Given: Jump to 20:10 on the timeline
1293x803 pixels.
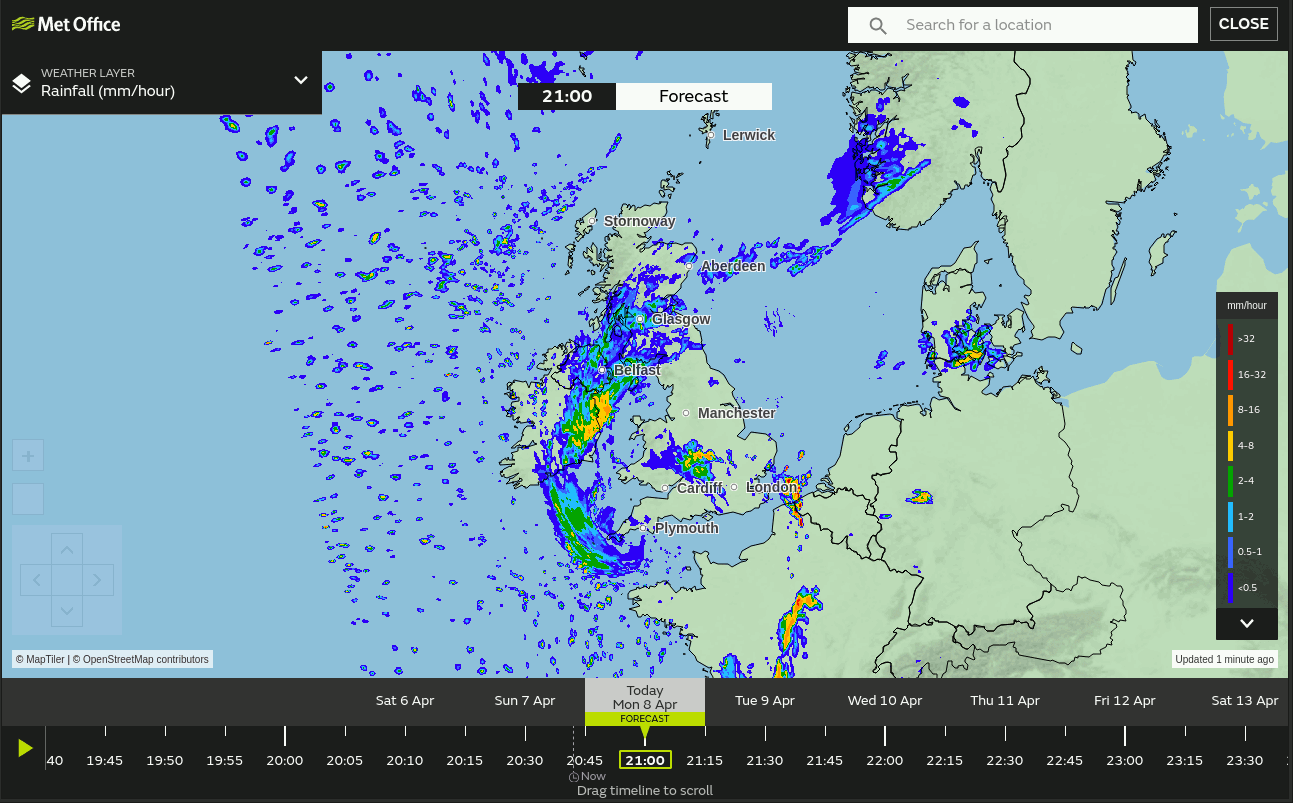Looking at the screenshot, I should (x=405, y=760).
